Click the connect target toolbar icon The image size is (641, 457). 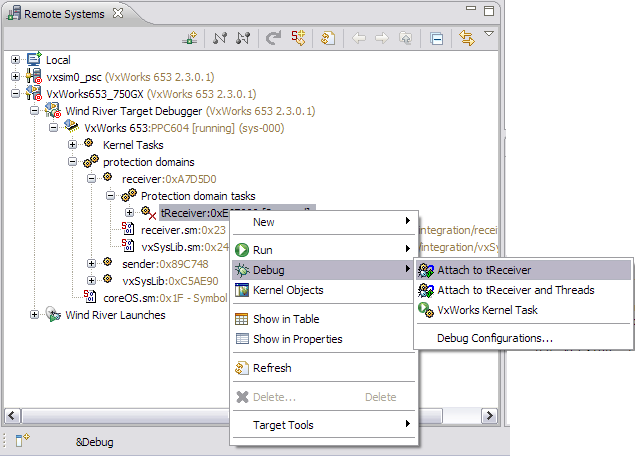tap(220, 38)
